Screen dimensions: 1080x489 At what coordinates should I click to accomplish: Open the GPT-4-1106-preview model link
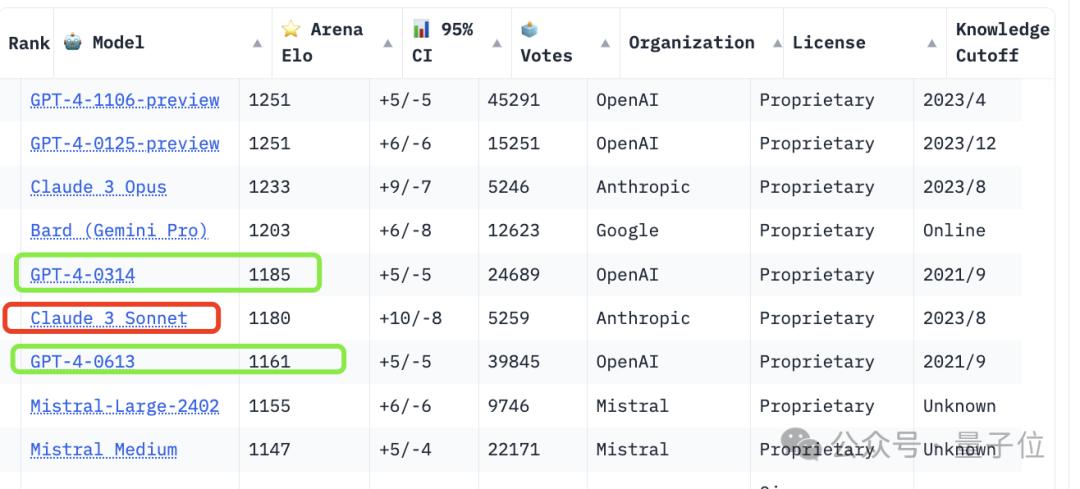pyautogui.click(x=125, y=100)
